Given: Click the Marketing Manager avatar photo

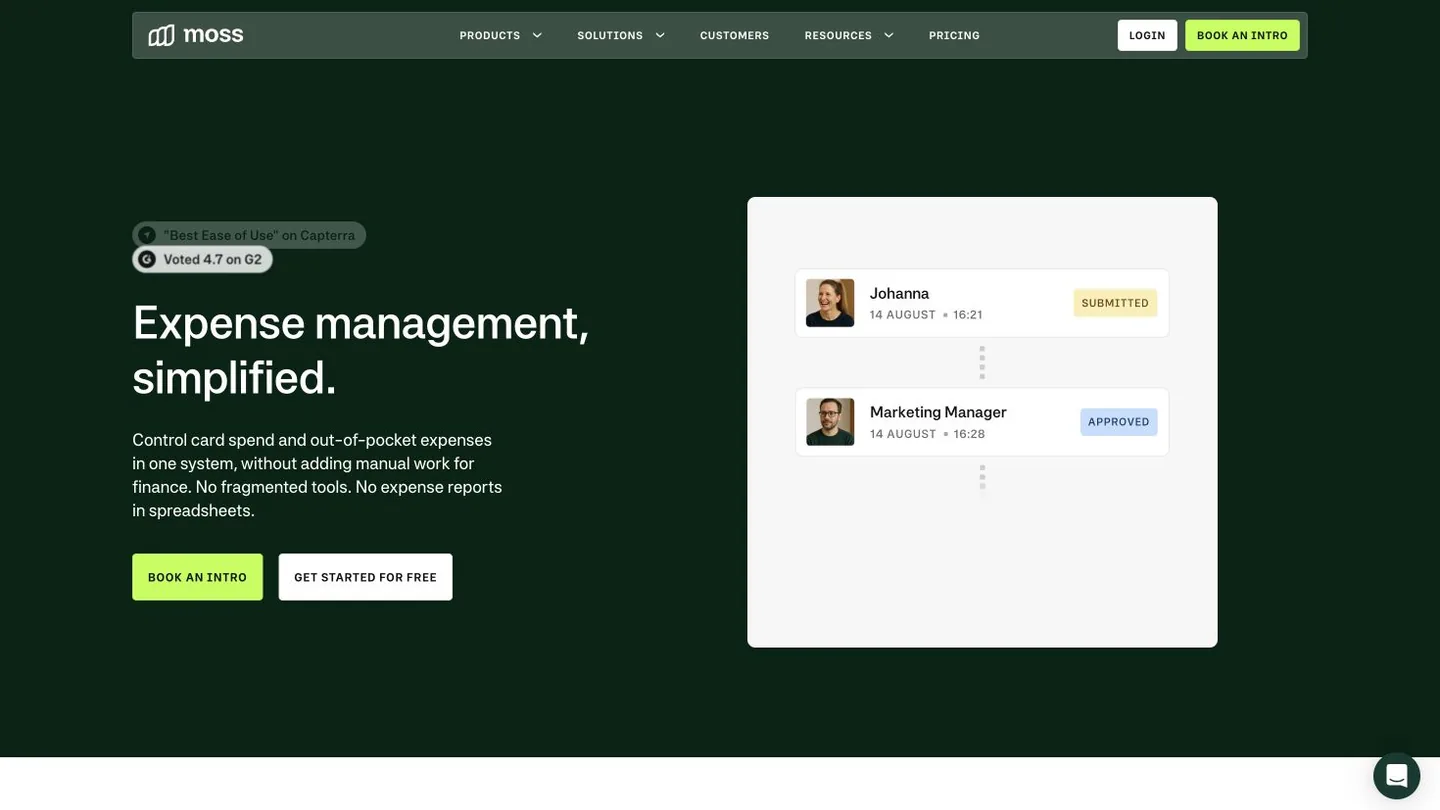Looking at the screenshot, I should click(830, 422).
